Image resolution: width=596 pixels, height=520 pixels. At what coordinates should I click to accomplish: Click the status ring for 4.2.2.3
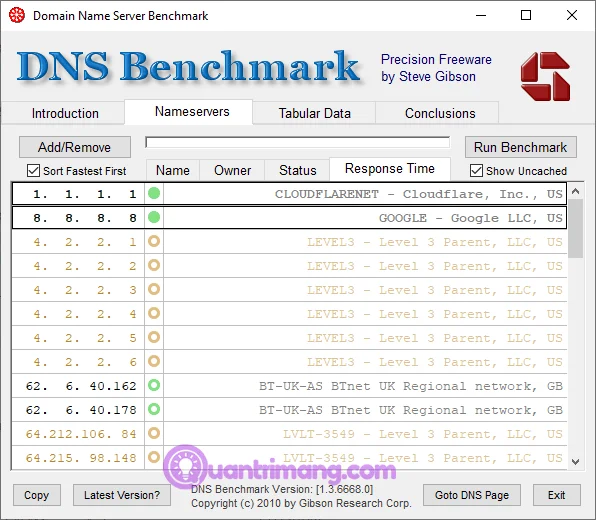154,289
